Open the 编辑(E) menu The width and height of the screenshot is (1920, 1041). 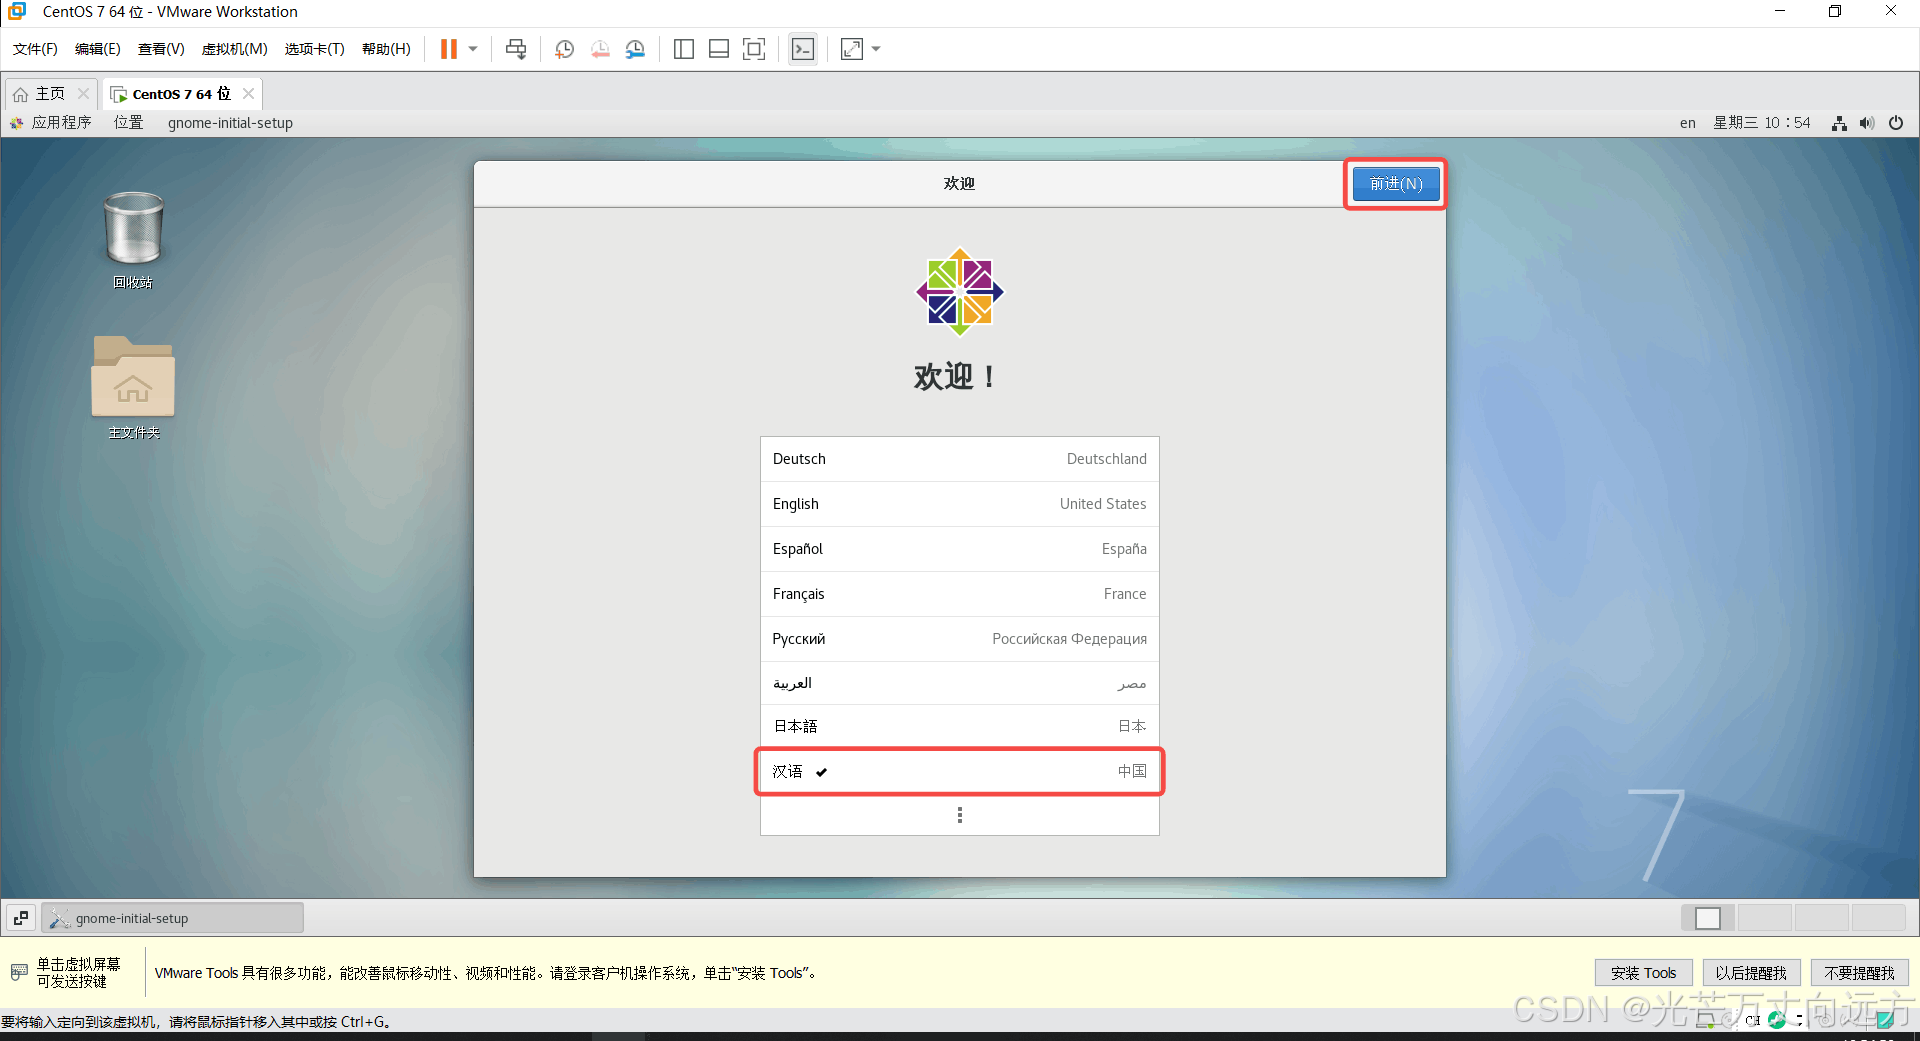click(97, 49)
